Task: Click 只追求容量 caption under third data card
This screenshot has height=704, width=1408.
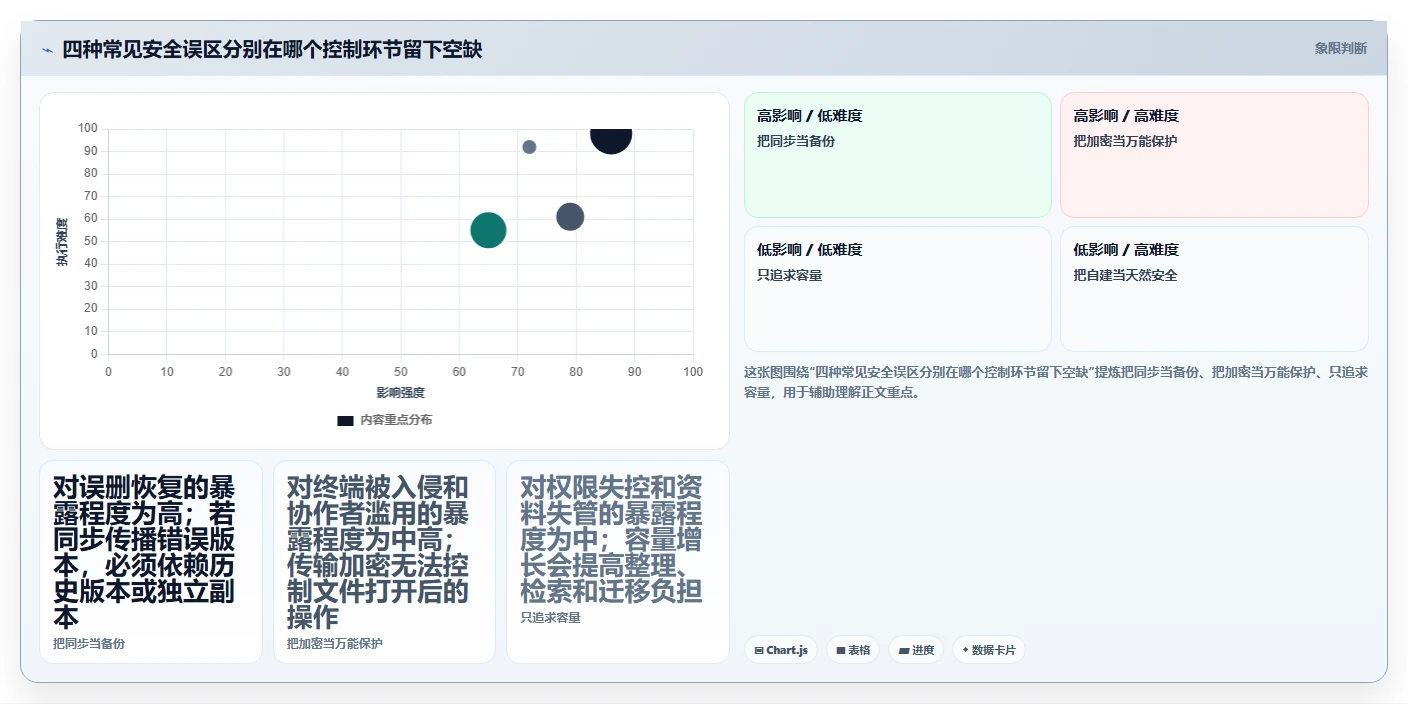Action: pyautogui.click(x=551, y=618)
